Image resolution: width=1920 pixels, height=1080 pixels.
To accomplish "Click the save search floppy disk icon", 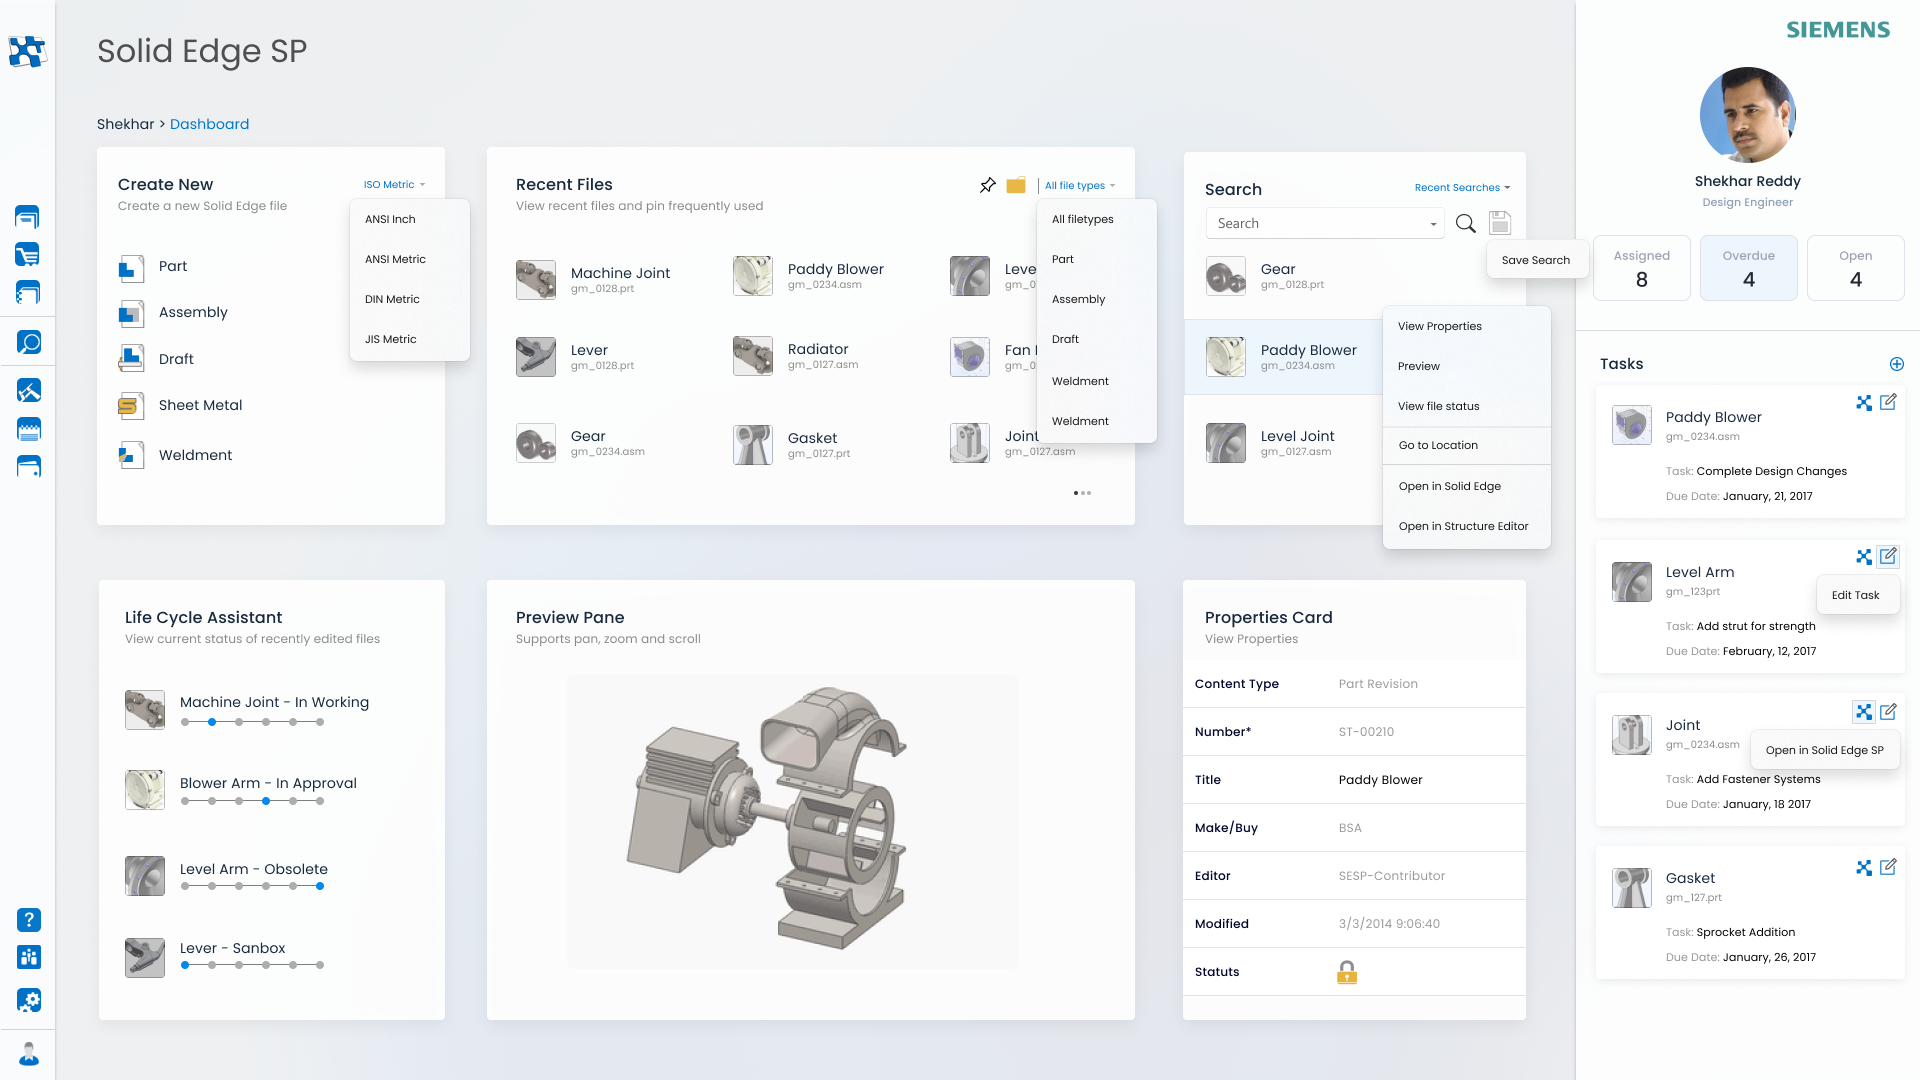I will (x=1500, y=223).
